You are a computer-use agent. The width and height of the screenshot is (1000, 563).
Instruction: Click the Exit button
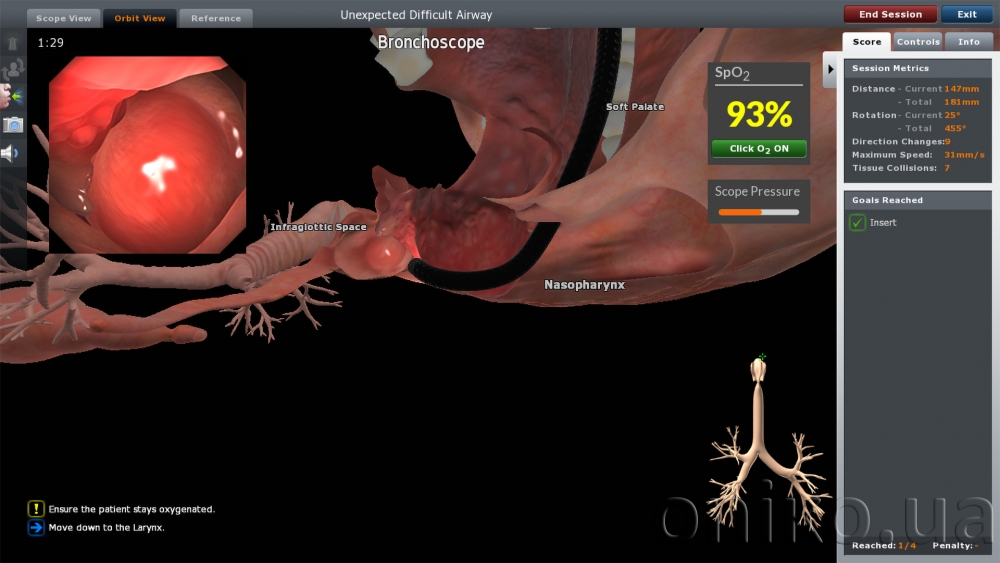[966, 15]
